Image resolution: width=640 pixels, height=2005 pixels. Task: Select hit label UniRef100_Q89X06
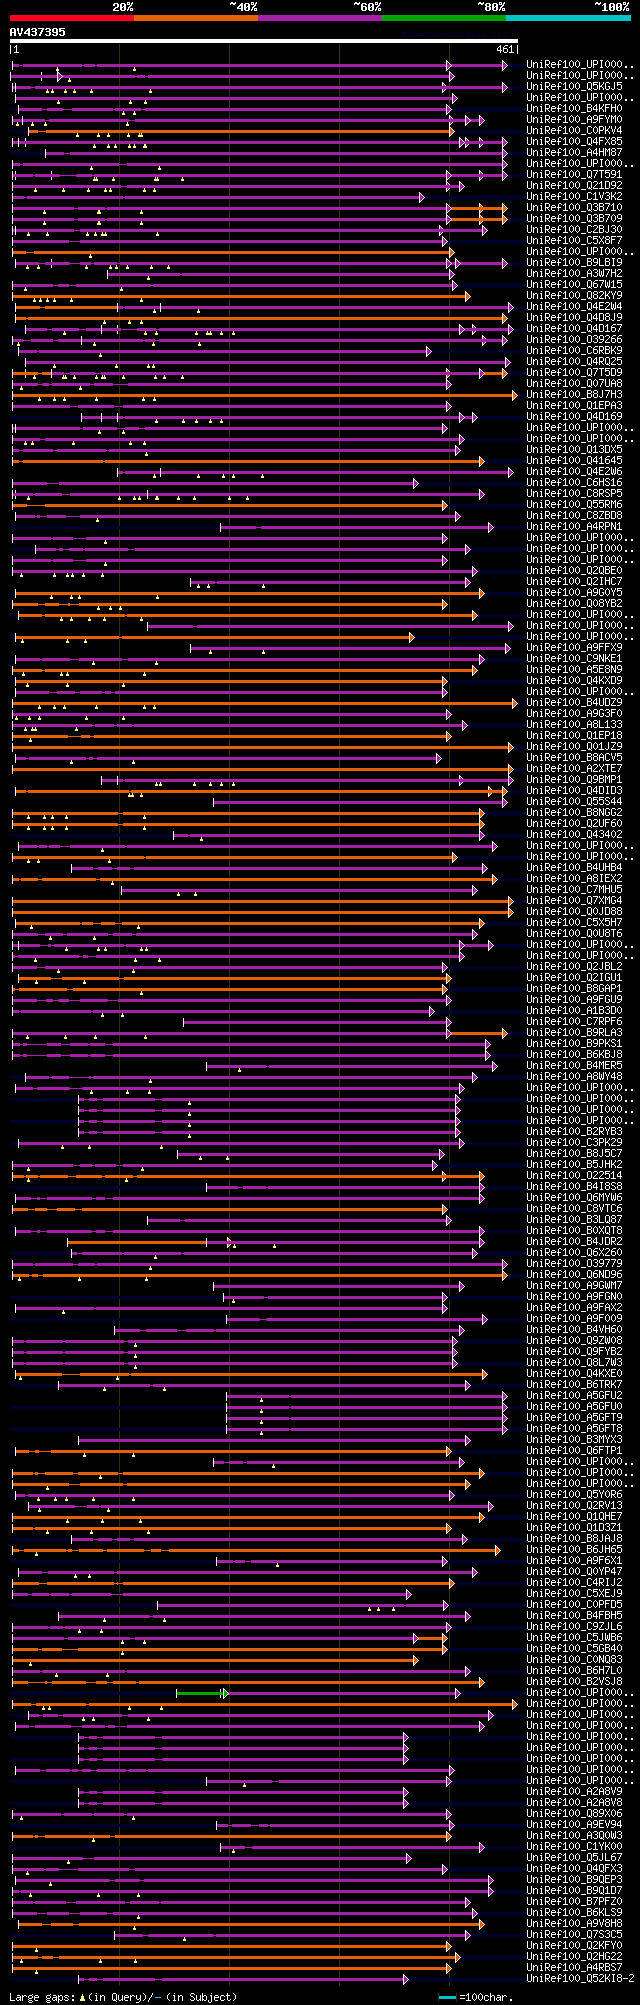[576, 1813]
